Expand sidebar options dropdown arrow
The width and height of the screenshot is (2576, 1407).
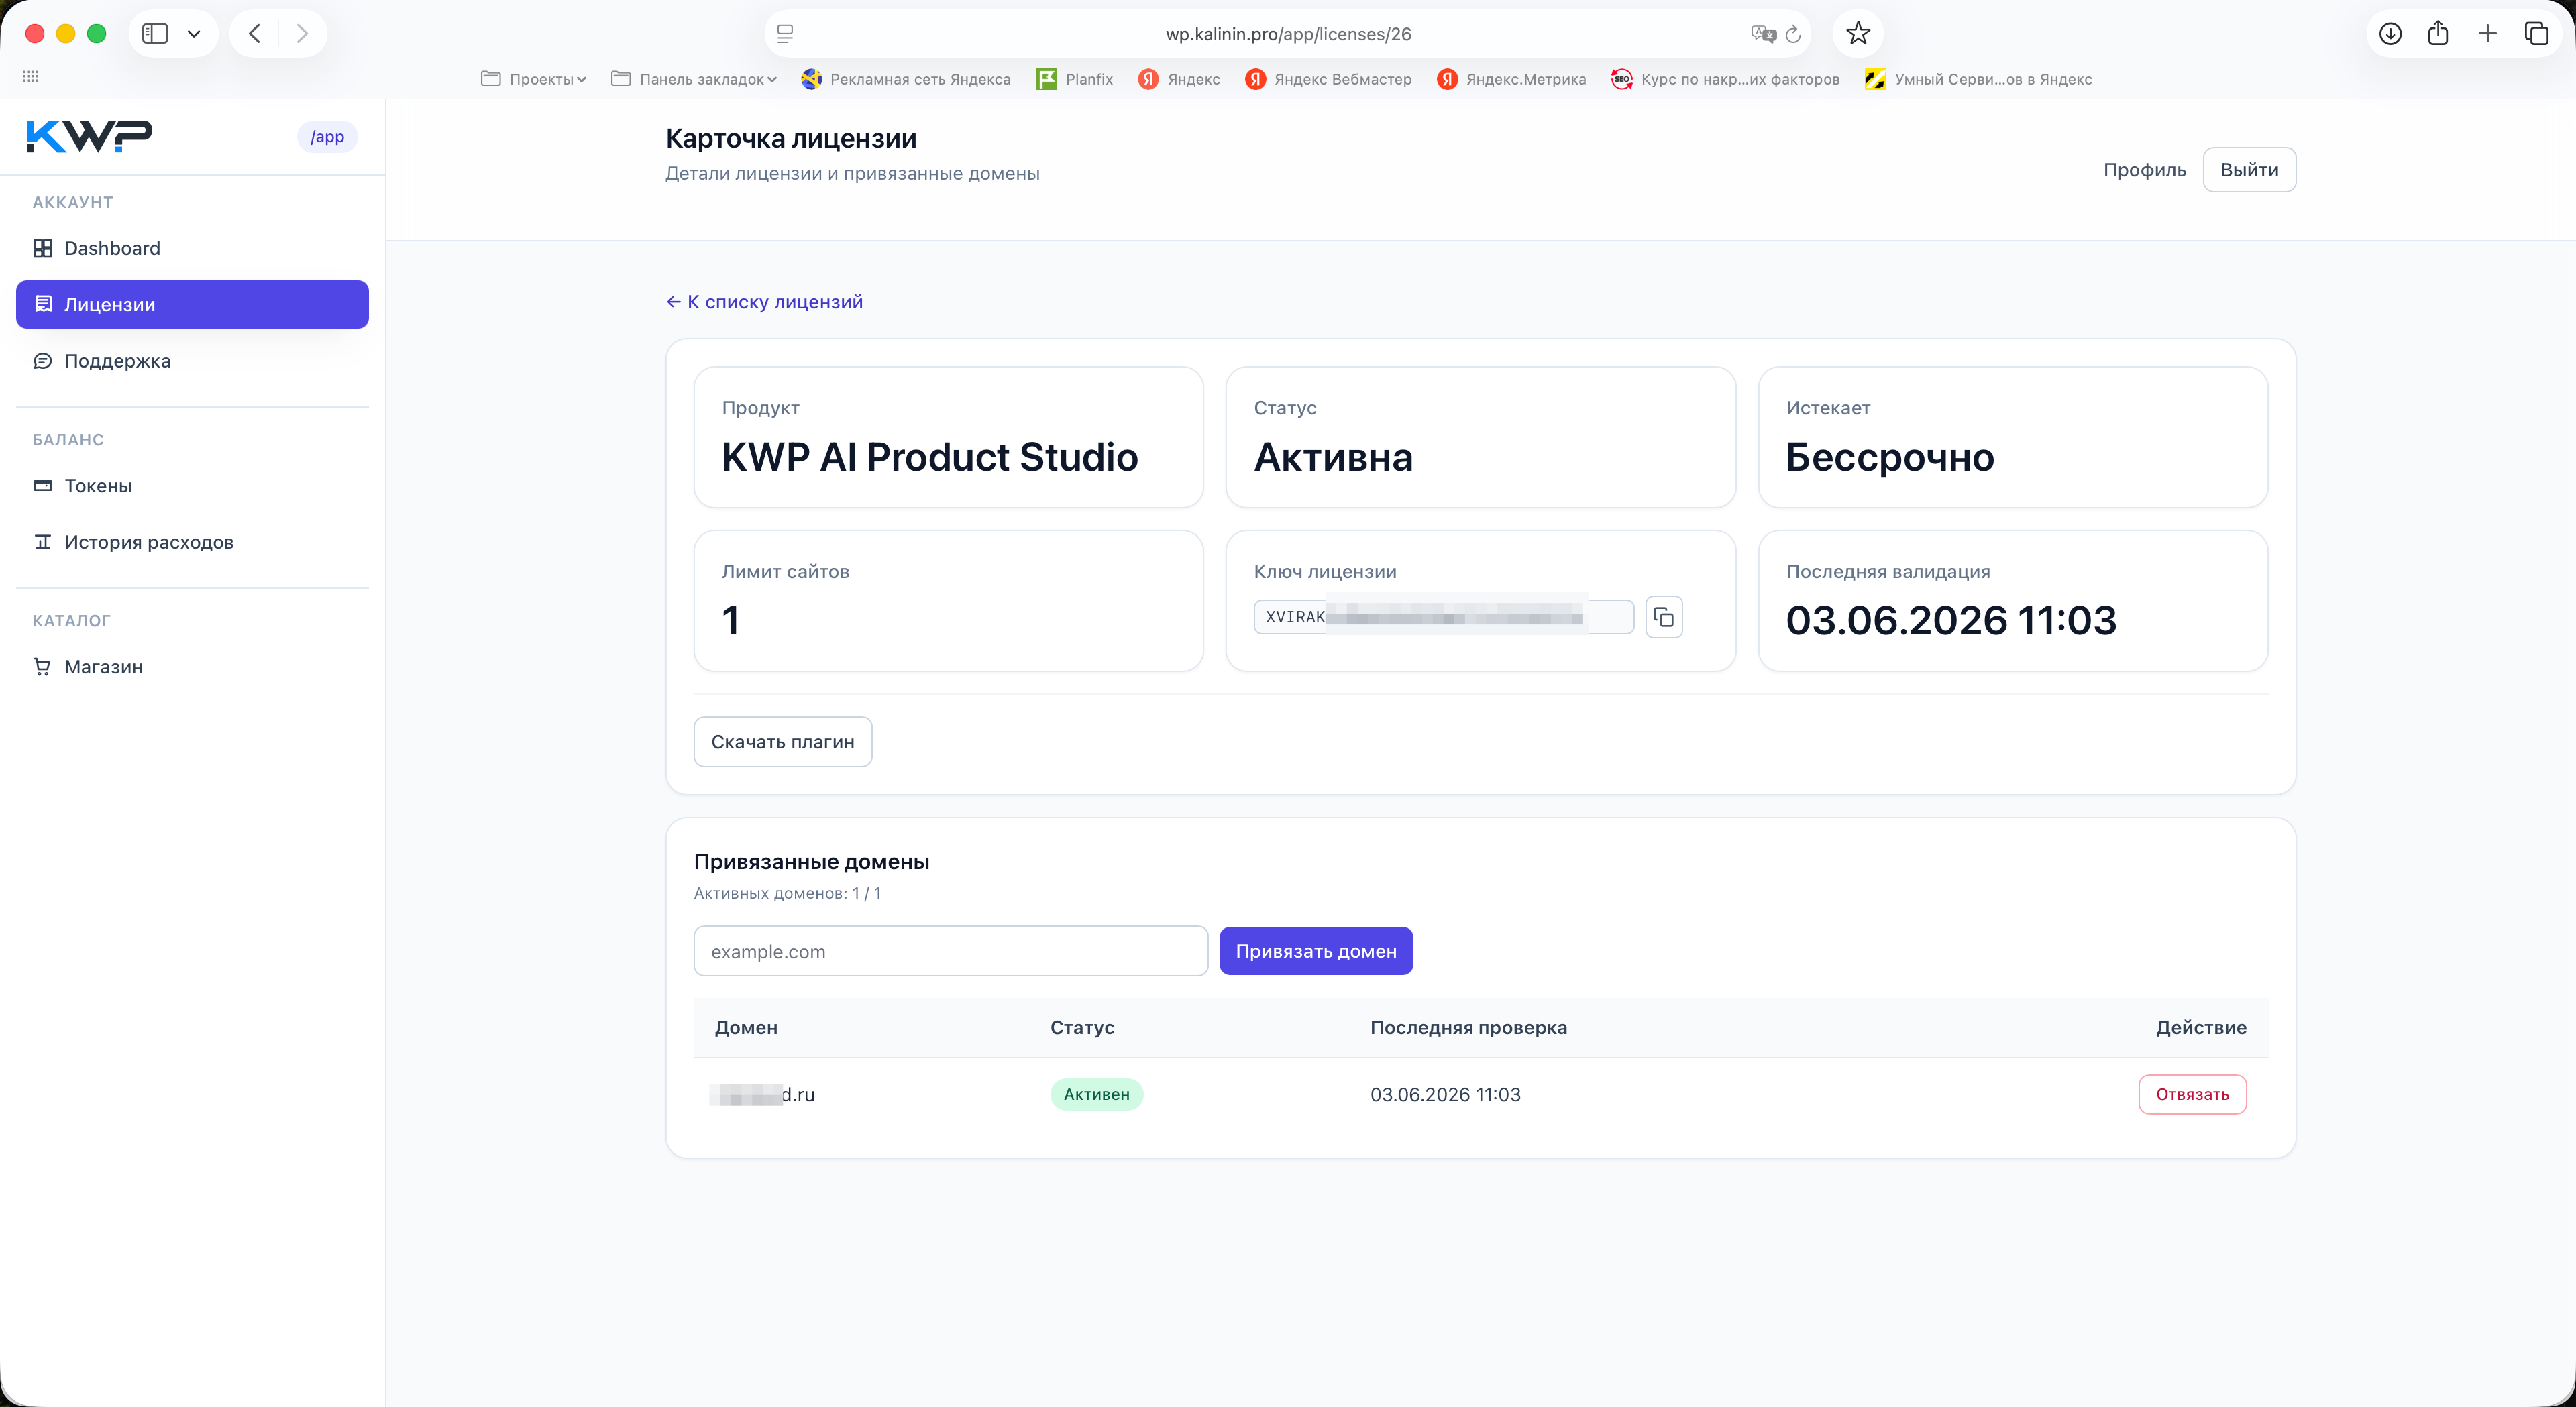point(194,34)
